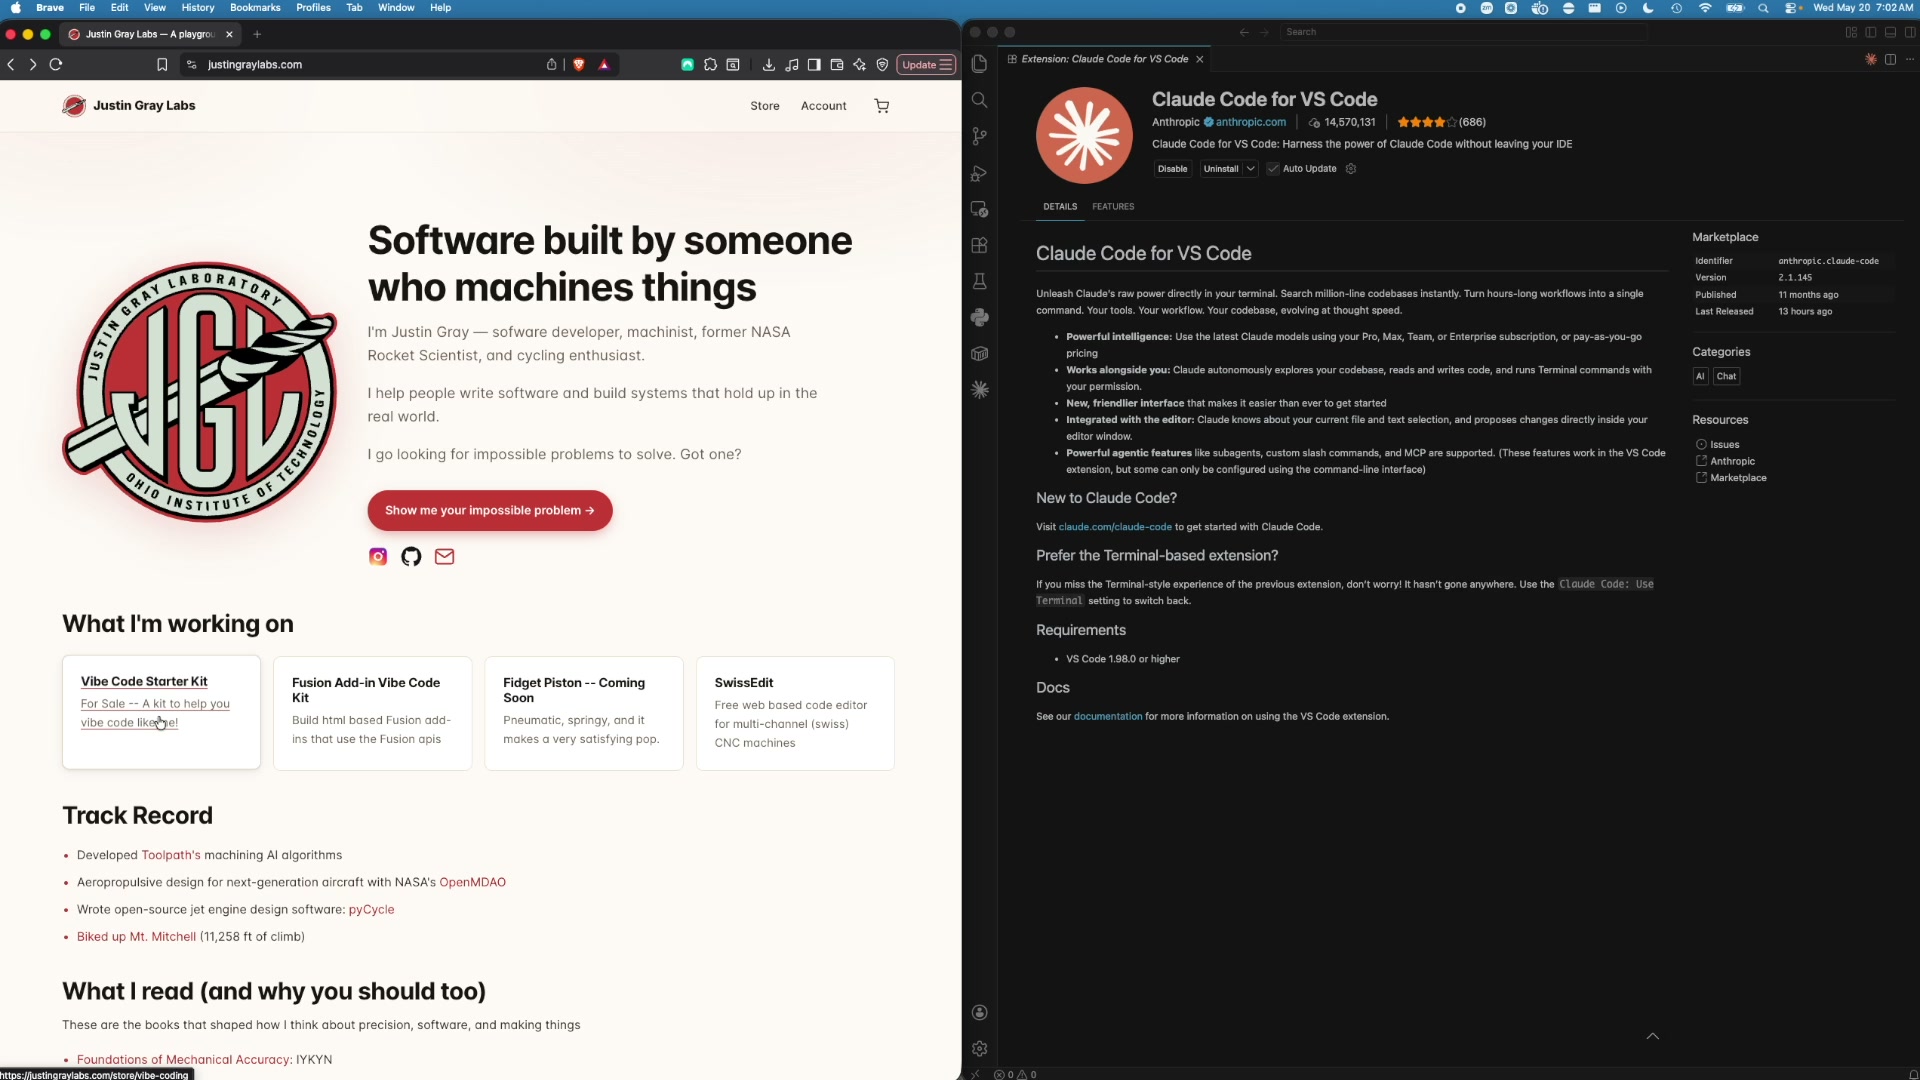The width and height of the screenshot is (1920, 1080).
Task: Uninstall the Claude Code extension
Action: pos(1221,169)
